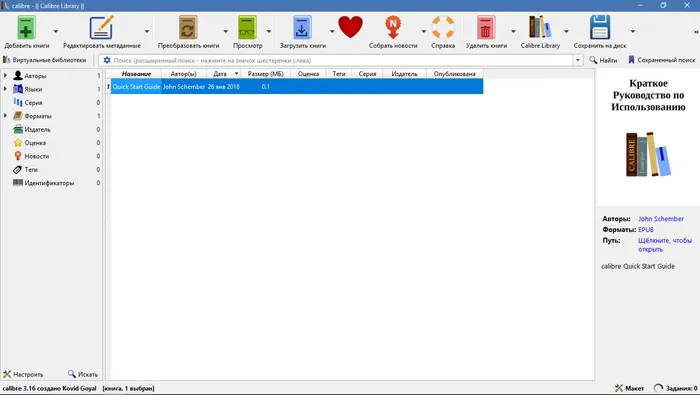Click Задания: 0 jobs indicator
The image size is (700, 395).
(675, 388)
